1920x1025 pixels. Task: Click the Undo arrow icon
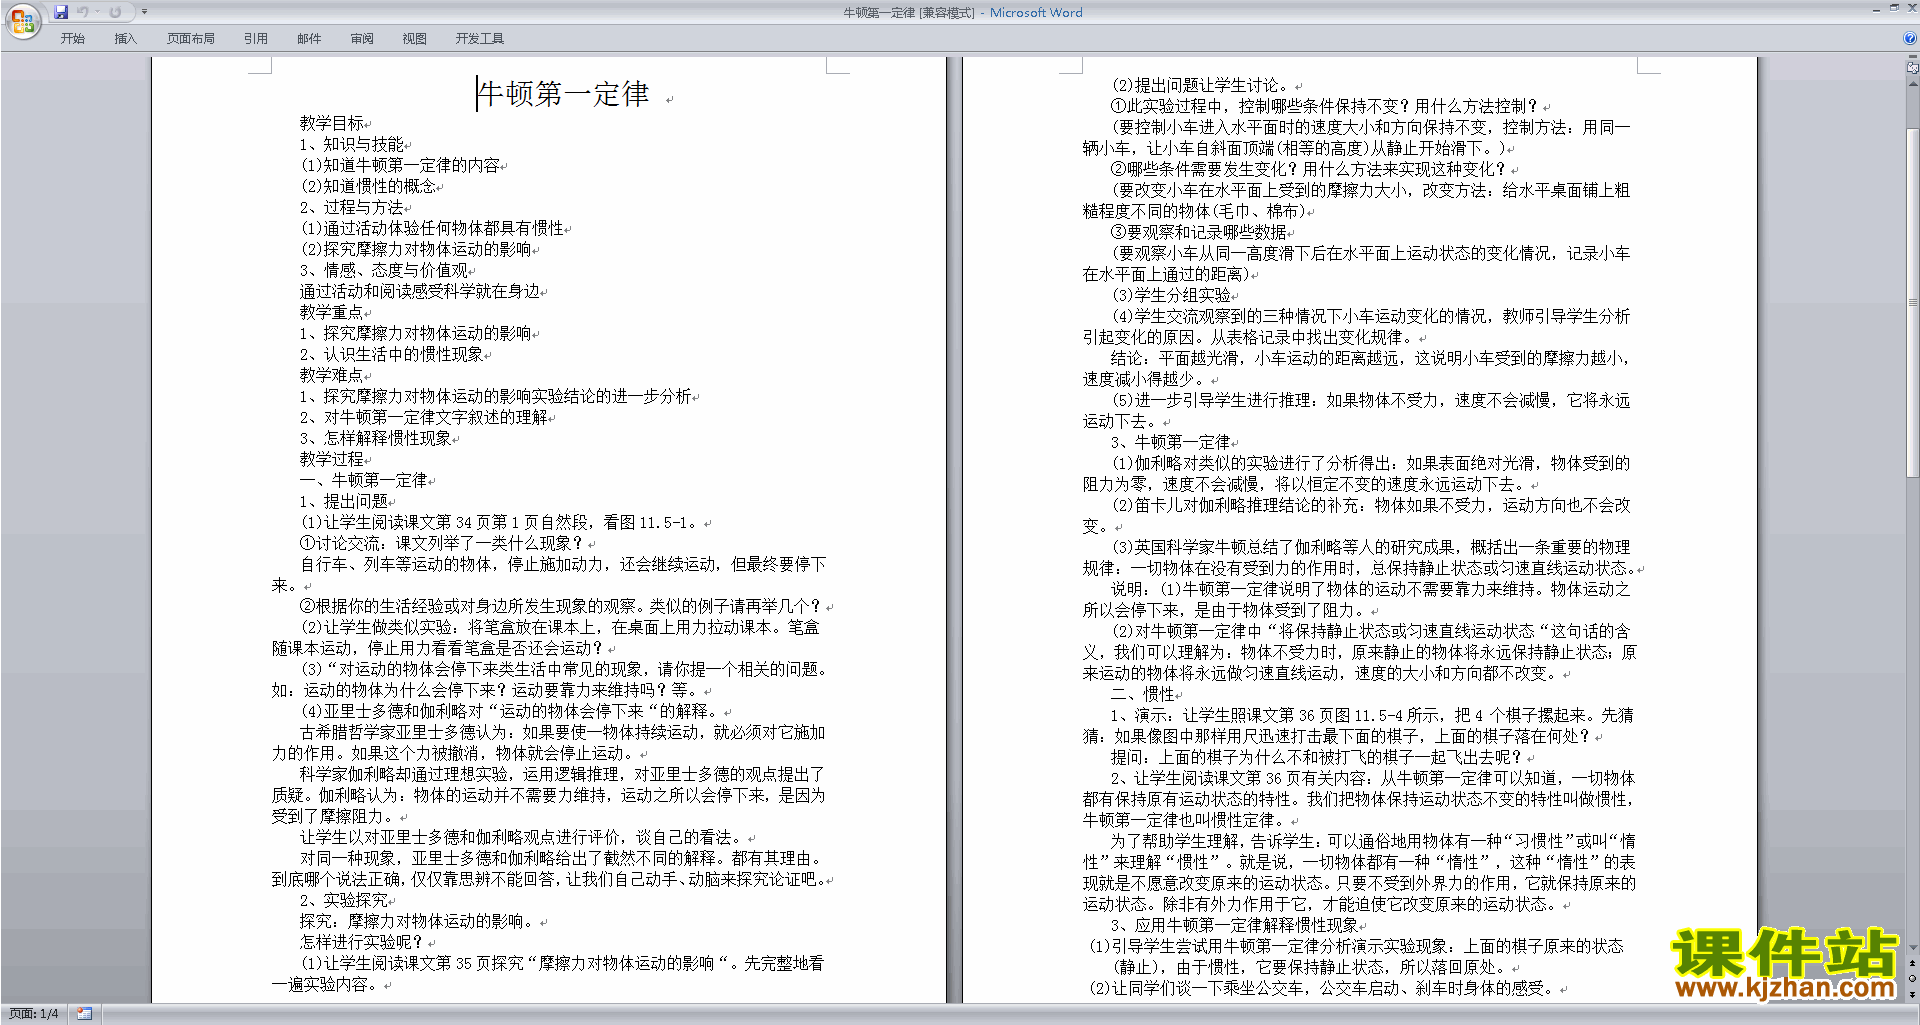pyautogui.click(x=83, y=12)
